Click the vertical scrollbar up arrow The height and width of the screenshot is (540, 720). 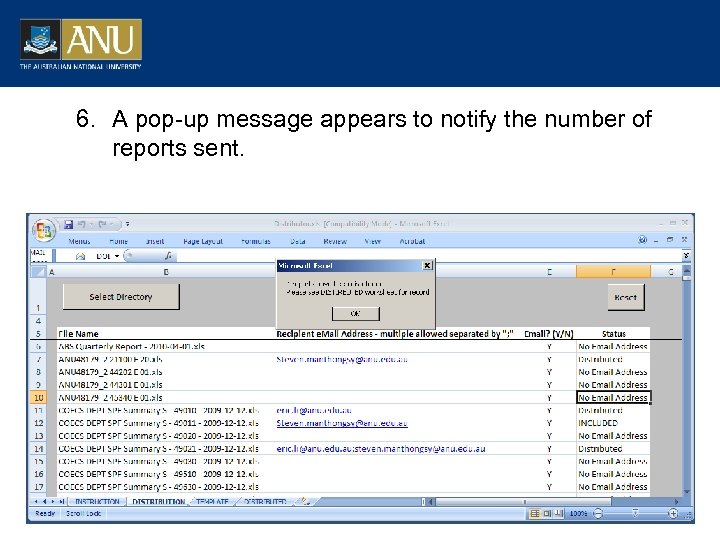point(686,271)
